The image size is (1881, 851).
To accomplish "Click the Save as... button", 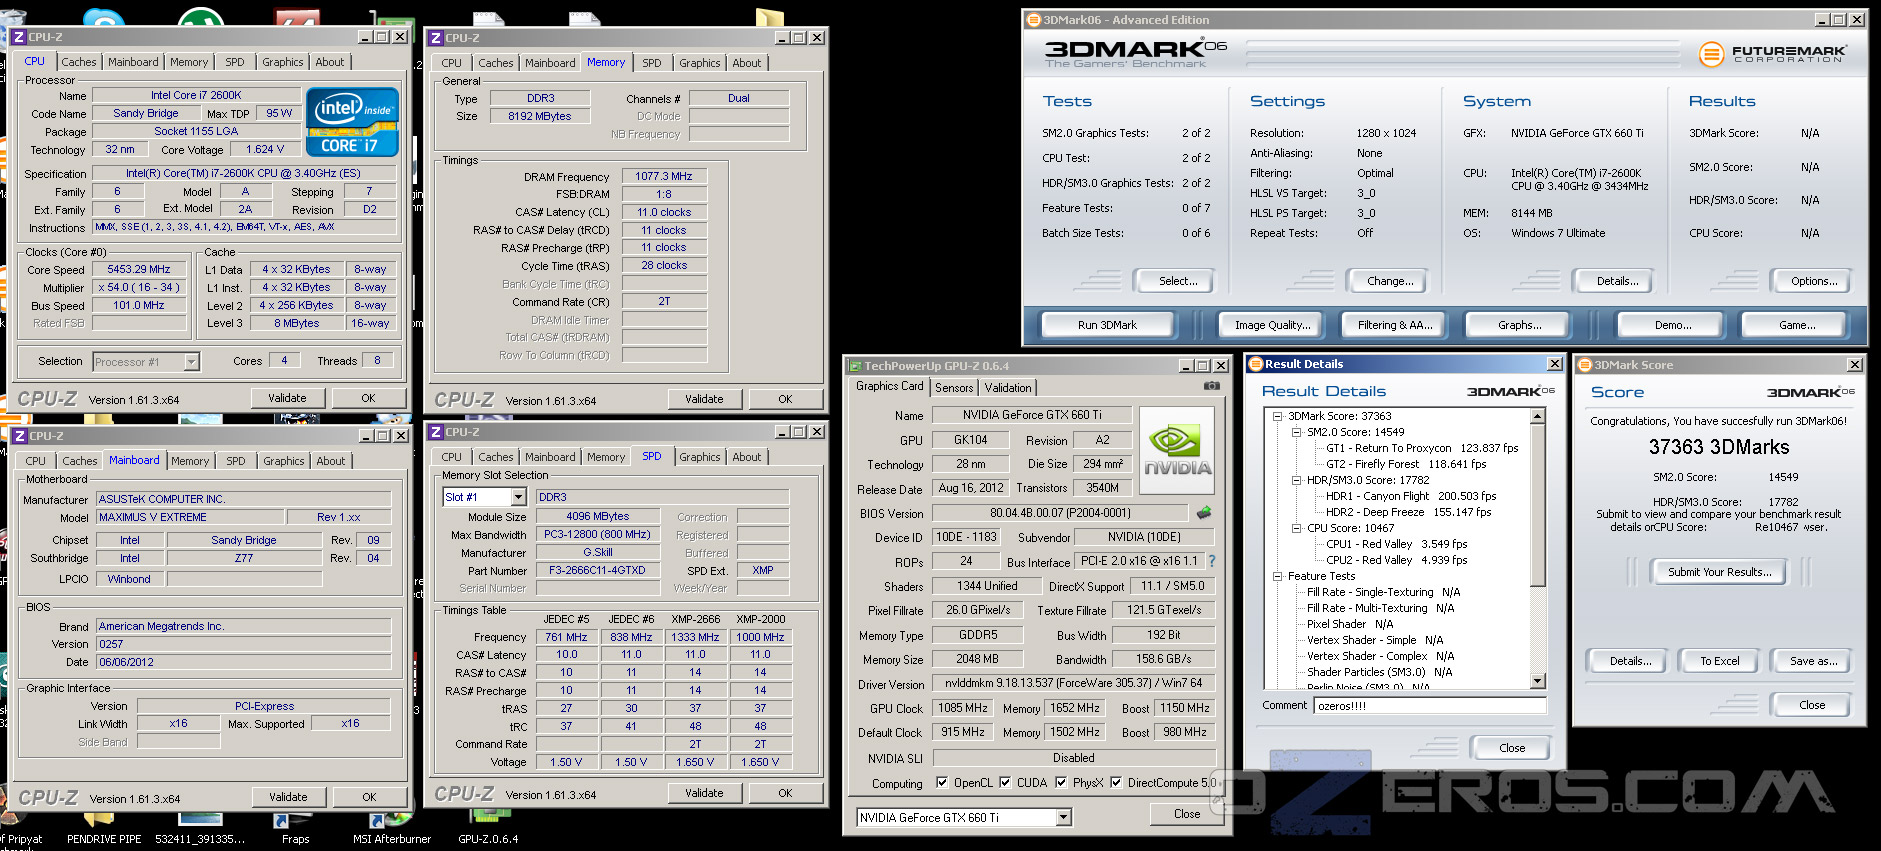I will pos(1813,661).
